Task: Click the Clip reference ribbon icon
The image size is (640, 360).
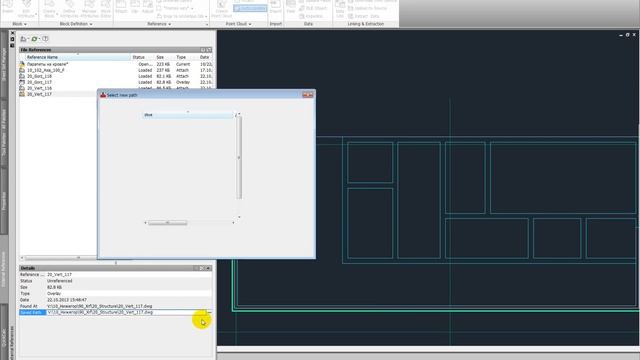Action: pyautogui.click(x=135, y=7)
